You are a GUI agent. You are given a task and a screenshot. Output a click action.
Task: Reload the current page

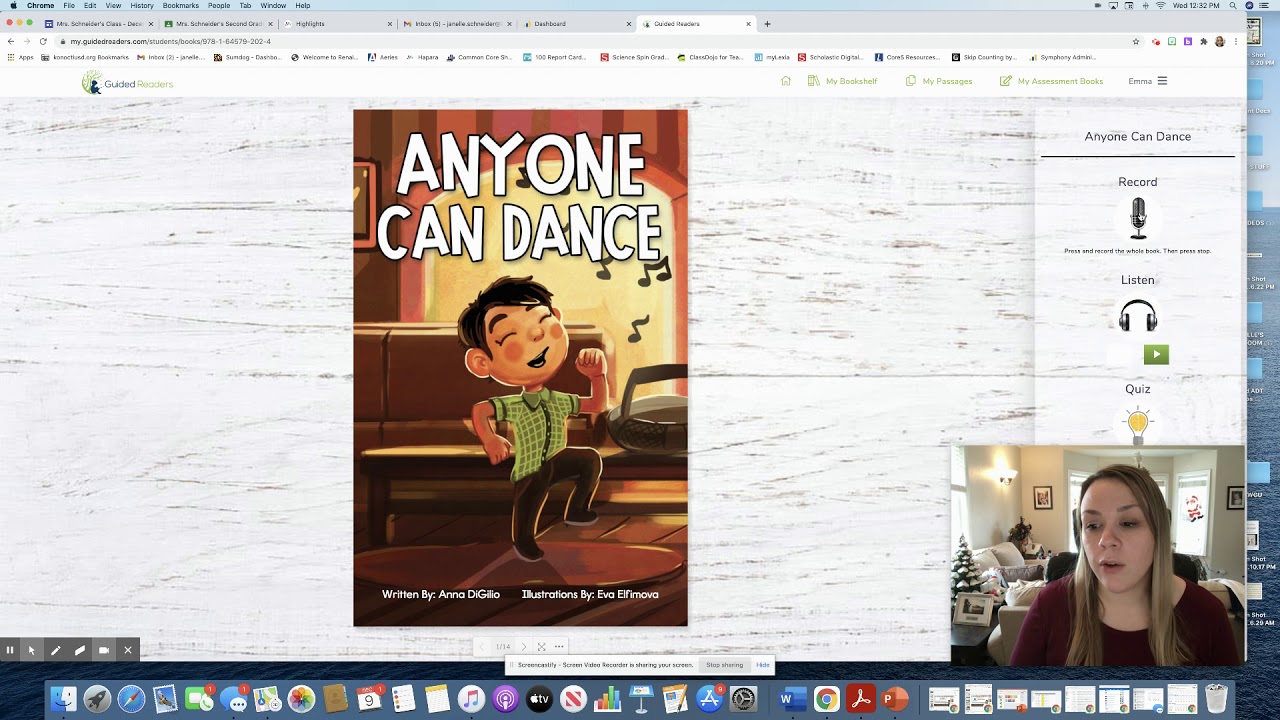[43, 41]
